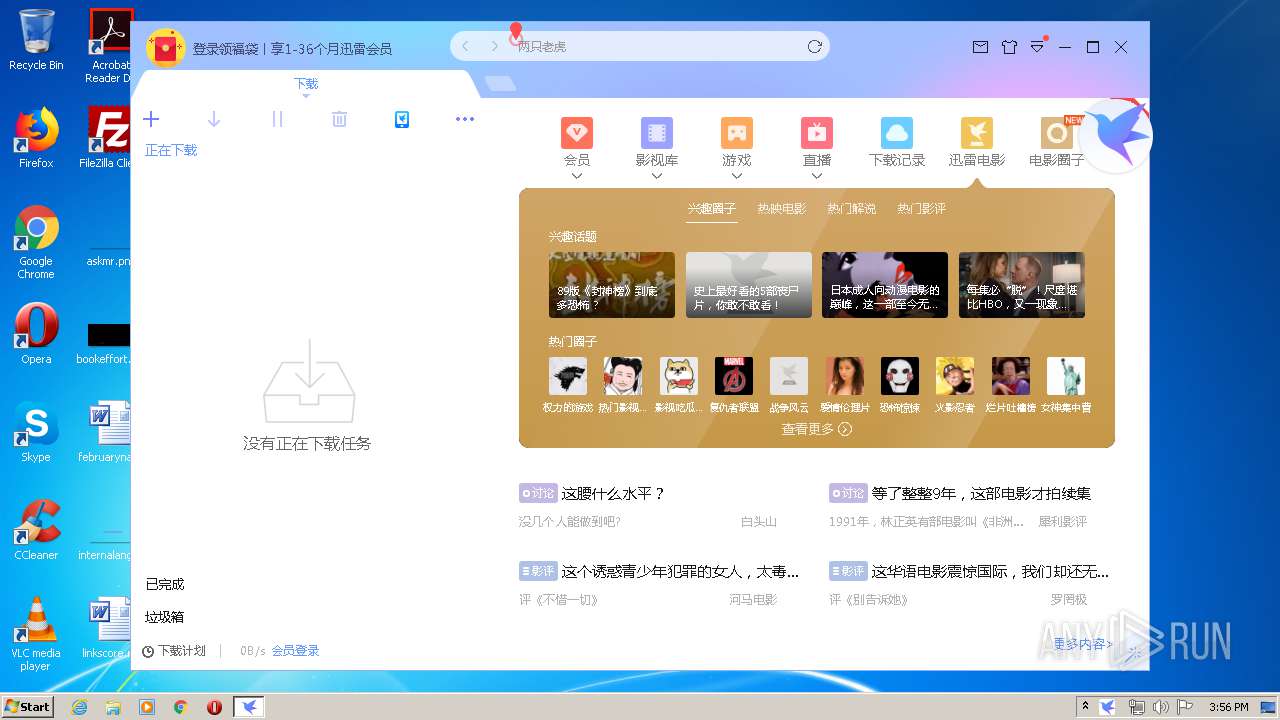Open the three-dots more options menu

coord(465,119)
